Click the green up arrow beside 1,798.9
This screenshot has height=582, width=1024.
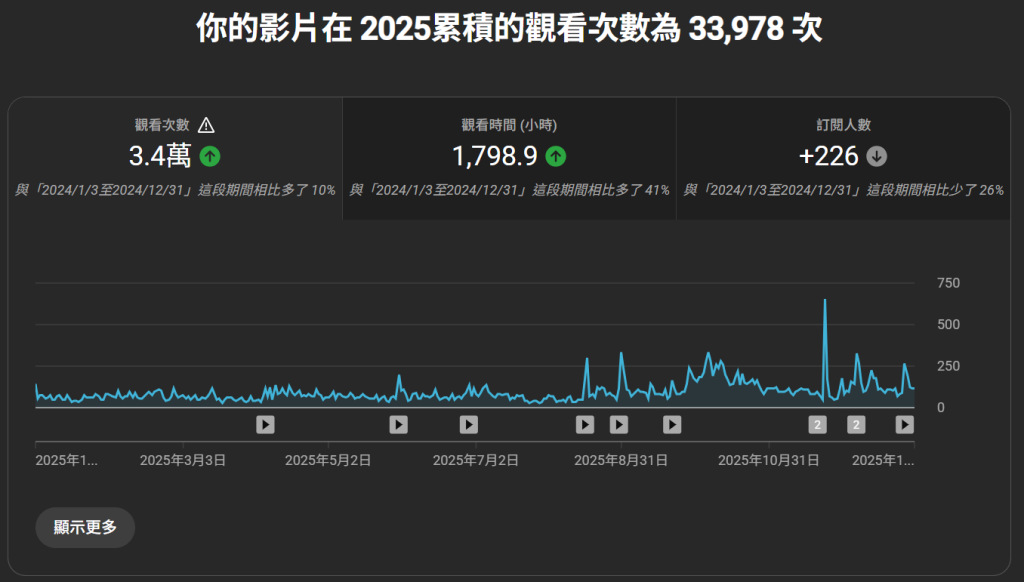click(x=556, y=156)
